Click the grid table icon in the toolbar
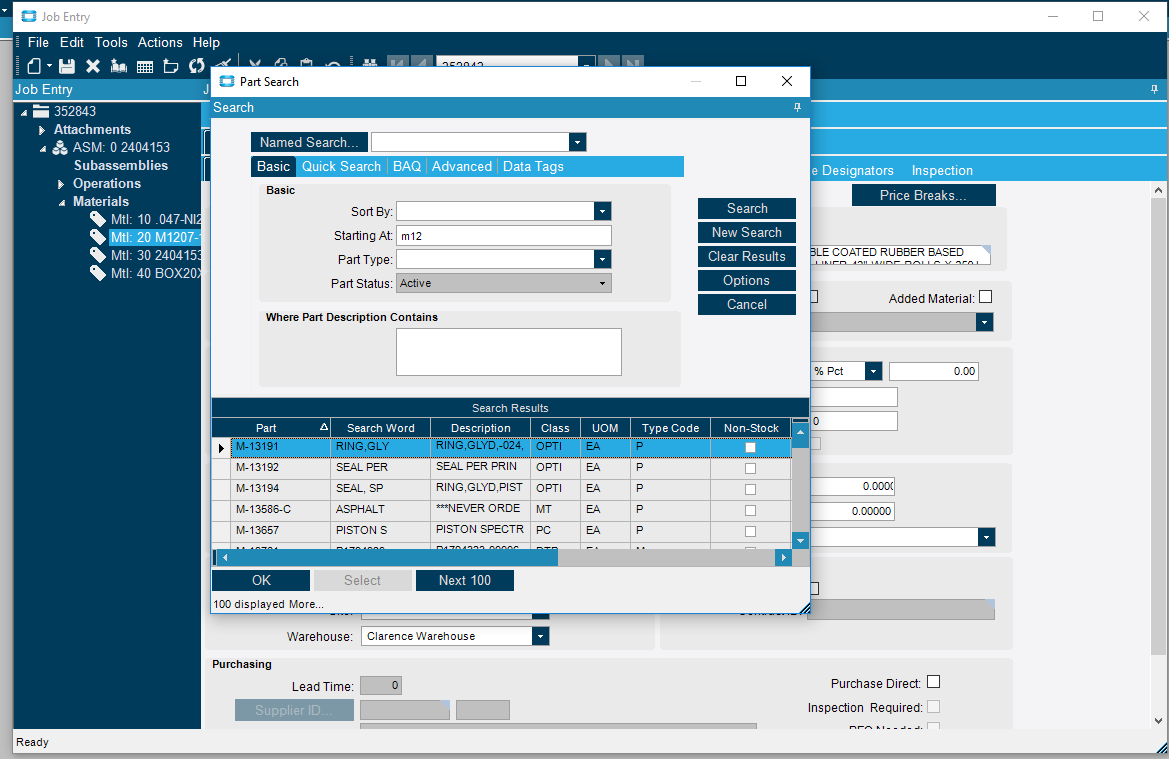 coord(145,66)
